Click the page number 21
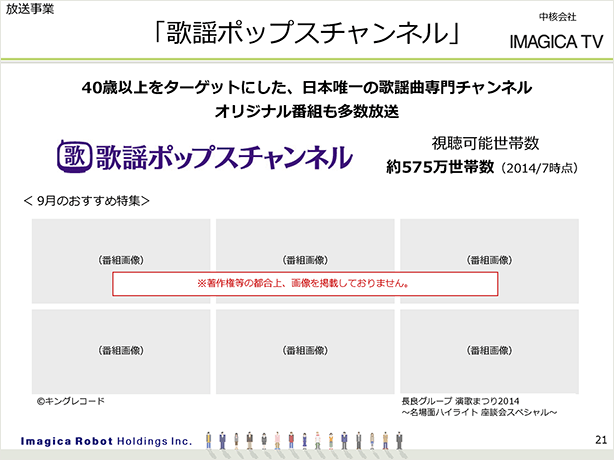Screen dimensions: 614x460 click(x=601, y=440)
